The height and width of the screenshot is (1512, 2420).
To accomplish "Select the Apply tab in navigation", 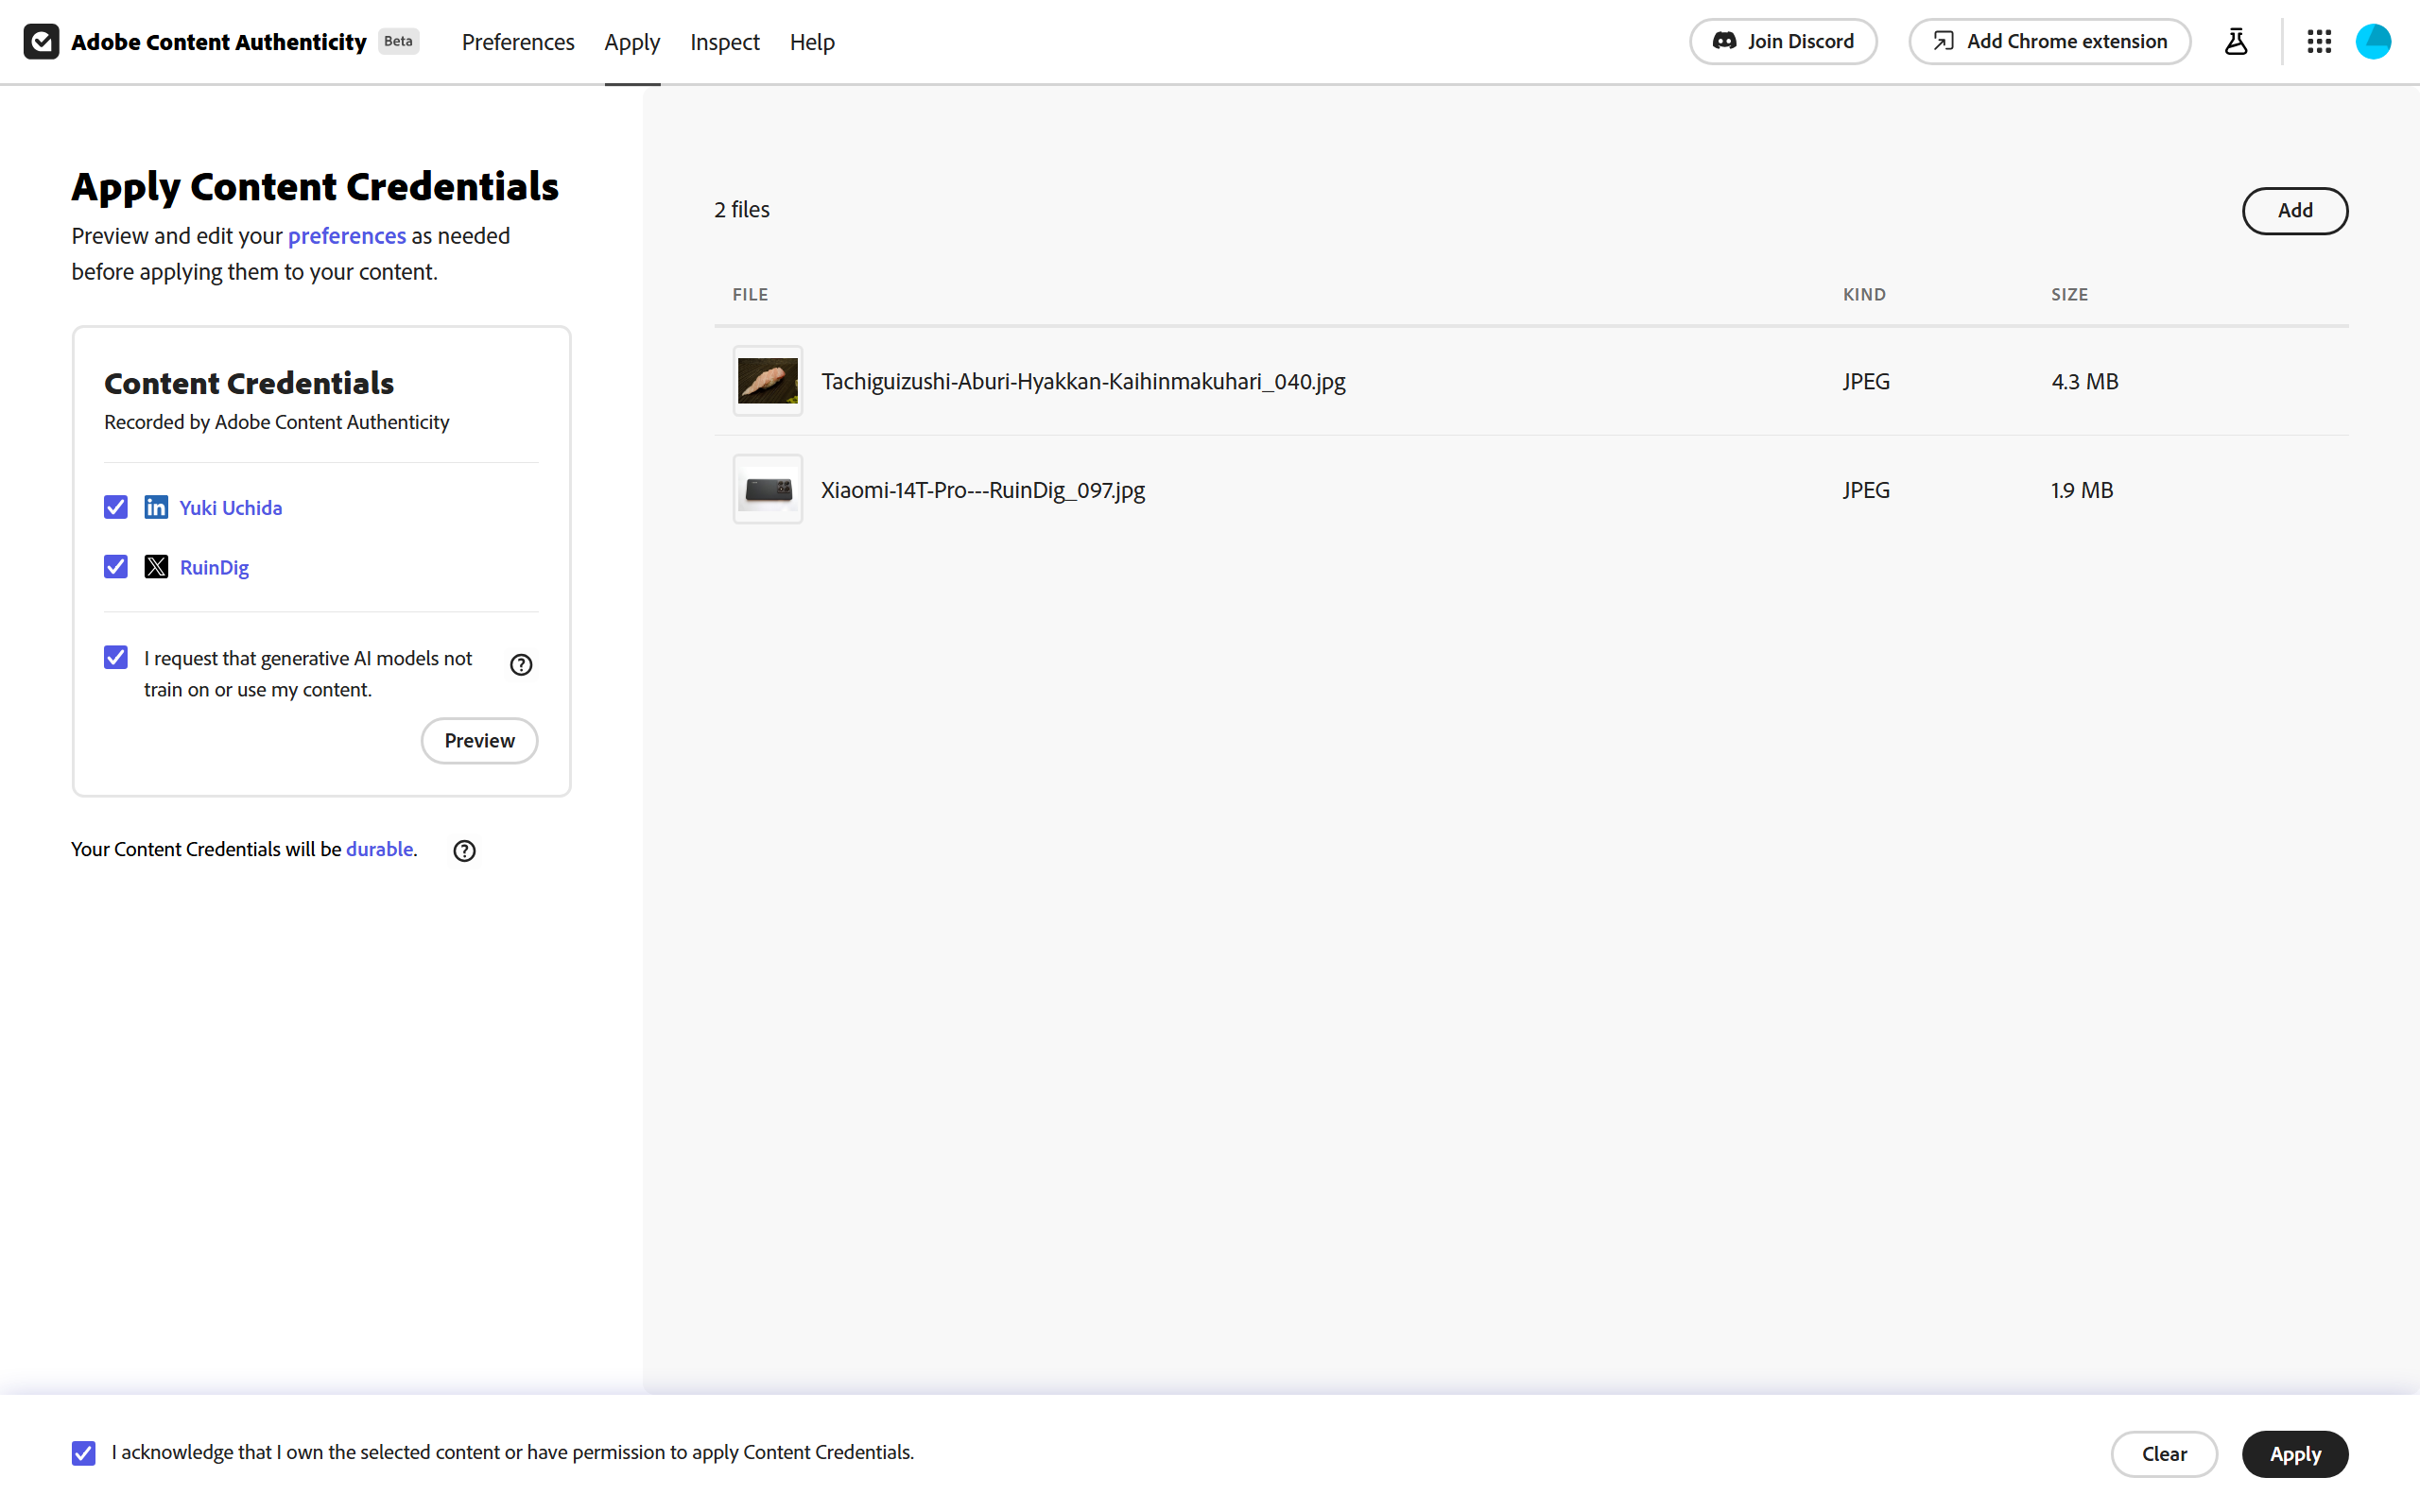I will coord(632,42).
